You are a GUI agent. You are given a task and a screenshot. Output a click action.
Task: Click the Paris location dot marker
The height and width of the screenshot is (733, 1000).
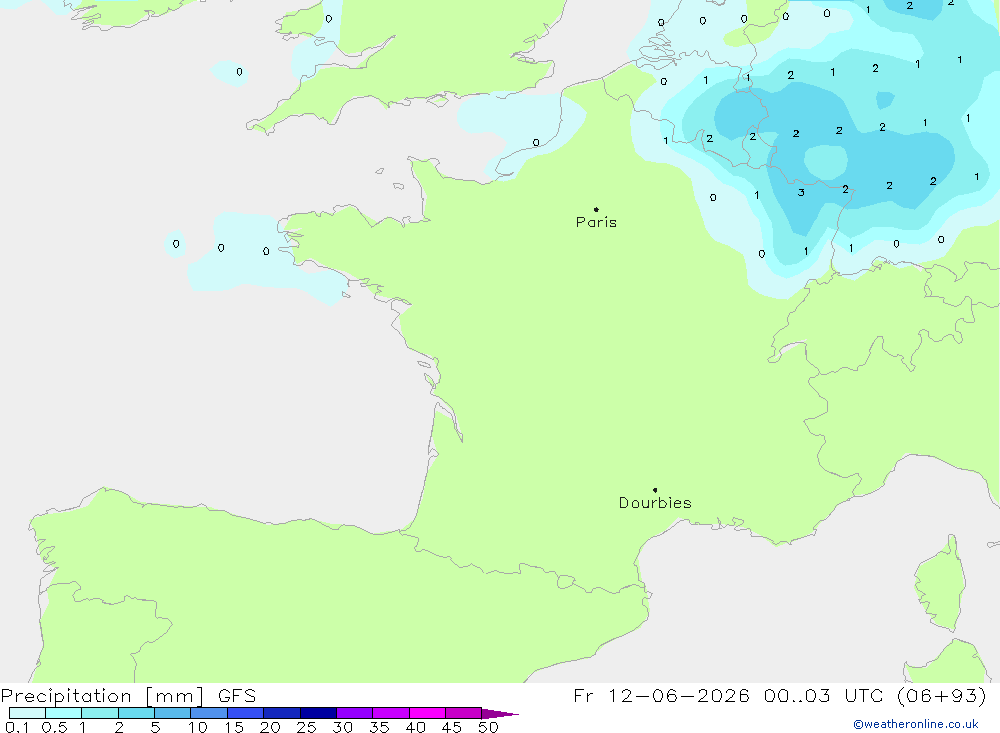click(x=596, y=209)
